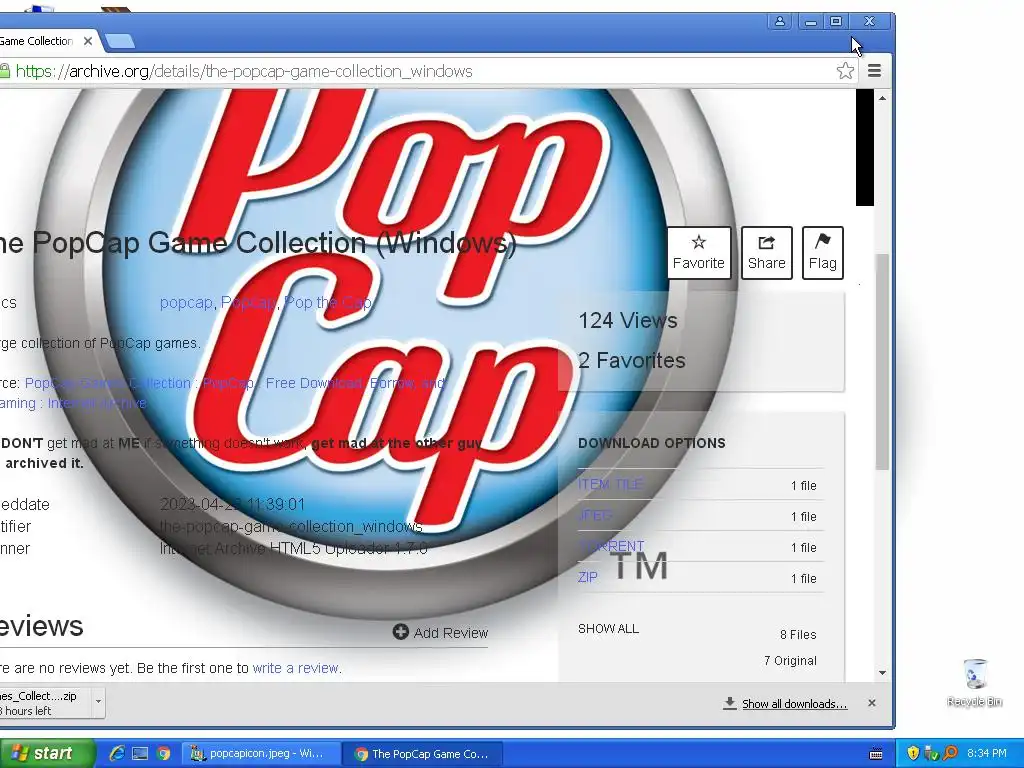This screenshot has height=768, width=1024.
Task: Click the vertical scrollbar thumb
Action: [x=882, y=361]
